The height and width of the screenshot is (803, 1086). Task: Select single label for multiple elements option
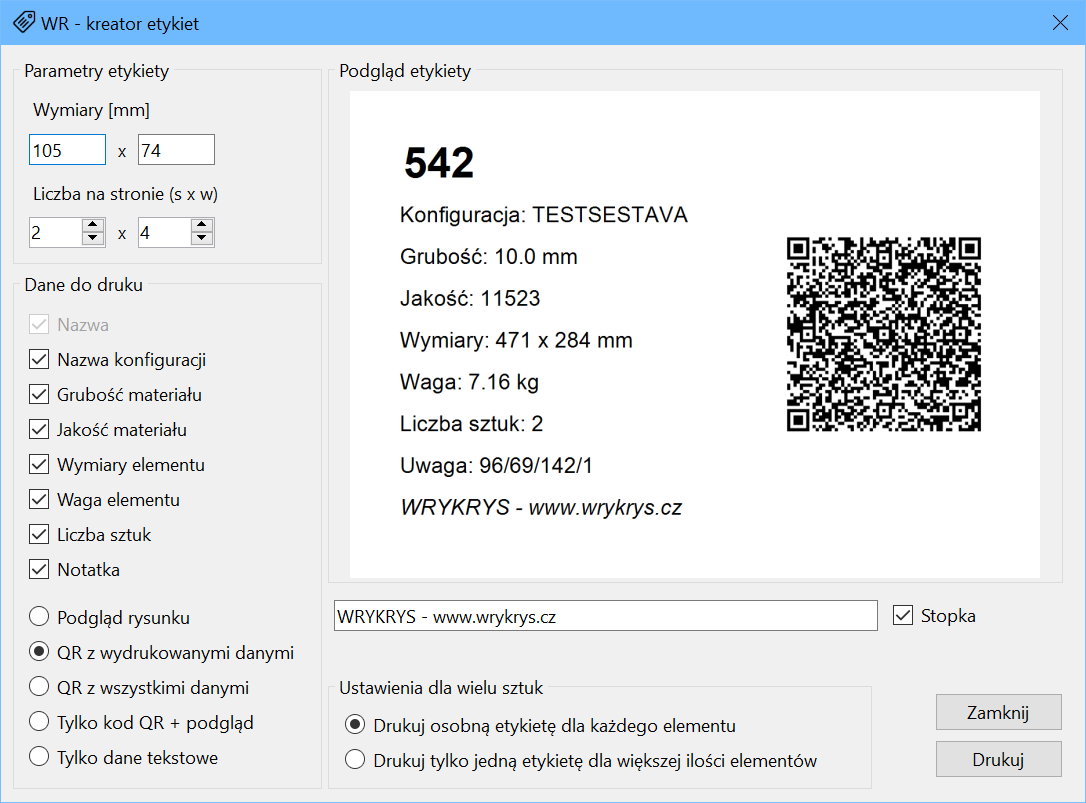pyautogui.click(x=355, y=761)
